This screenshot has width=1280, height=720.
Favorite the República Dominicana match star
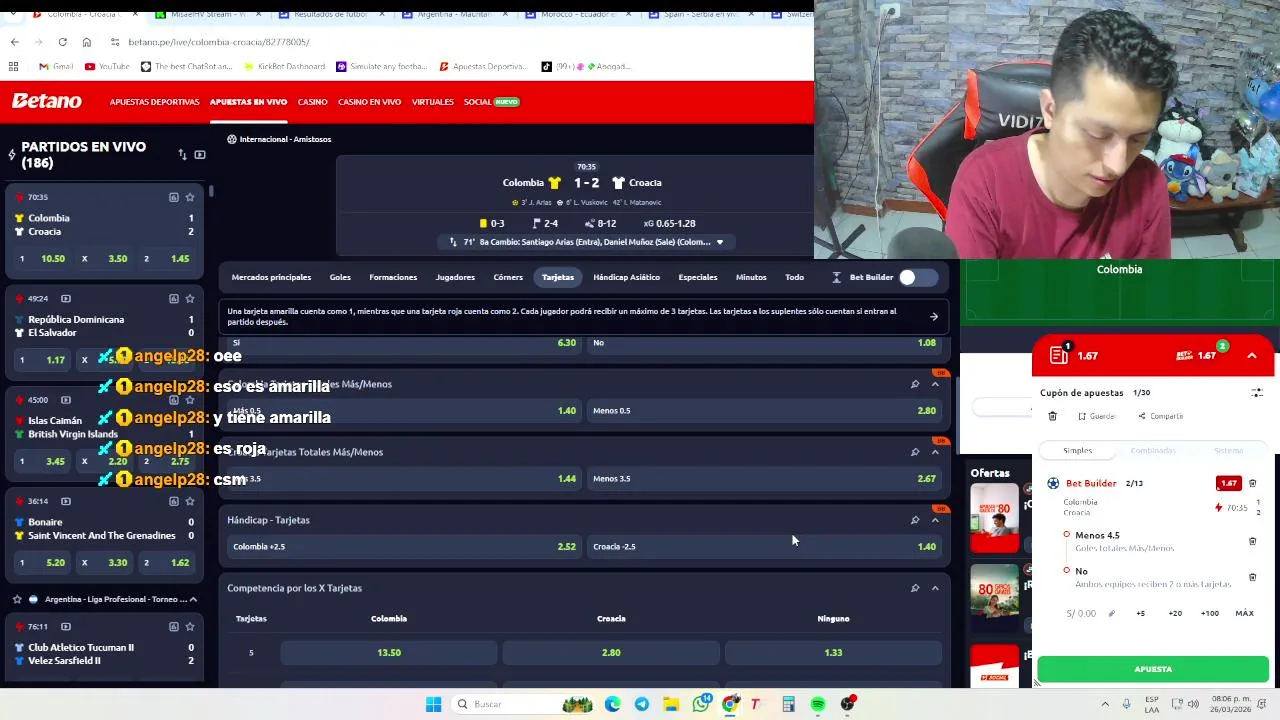point(190,298)
